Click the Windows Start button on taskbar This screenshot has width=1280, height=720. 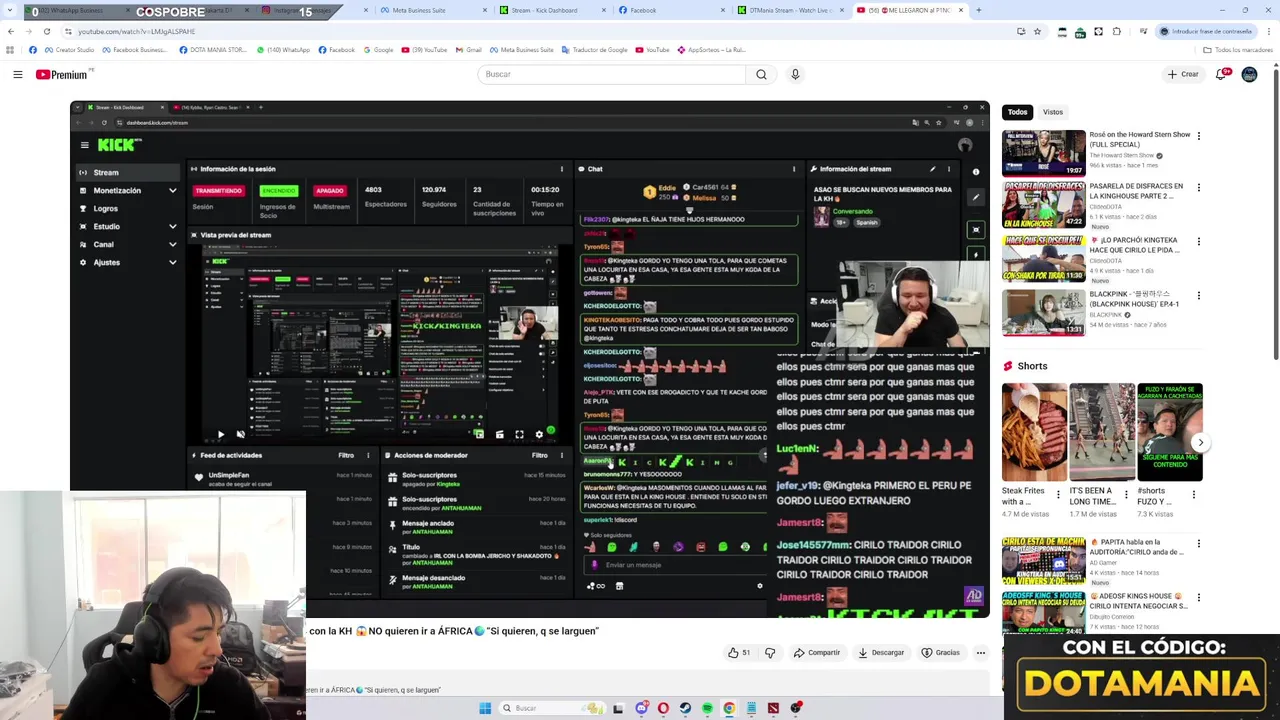click(485, 708)
